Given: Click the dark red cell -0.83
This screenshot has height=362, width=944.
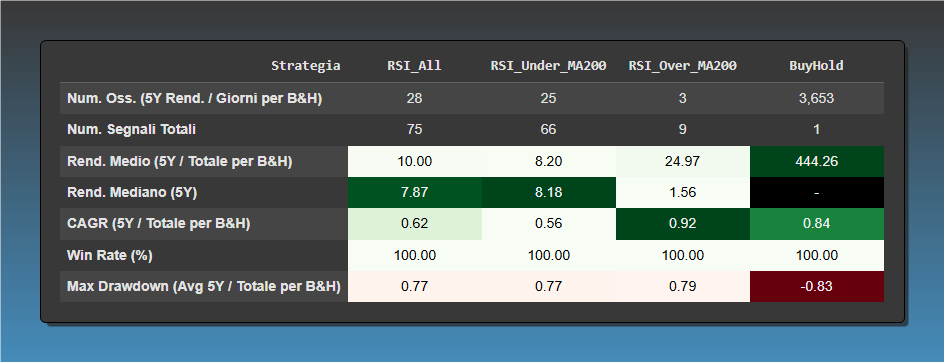Looking at the screenshot, I should [x=817, y=287].
